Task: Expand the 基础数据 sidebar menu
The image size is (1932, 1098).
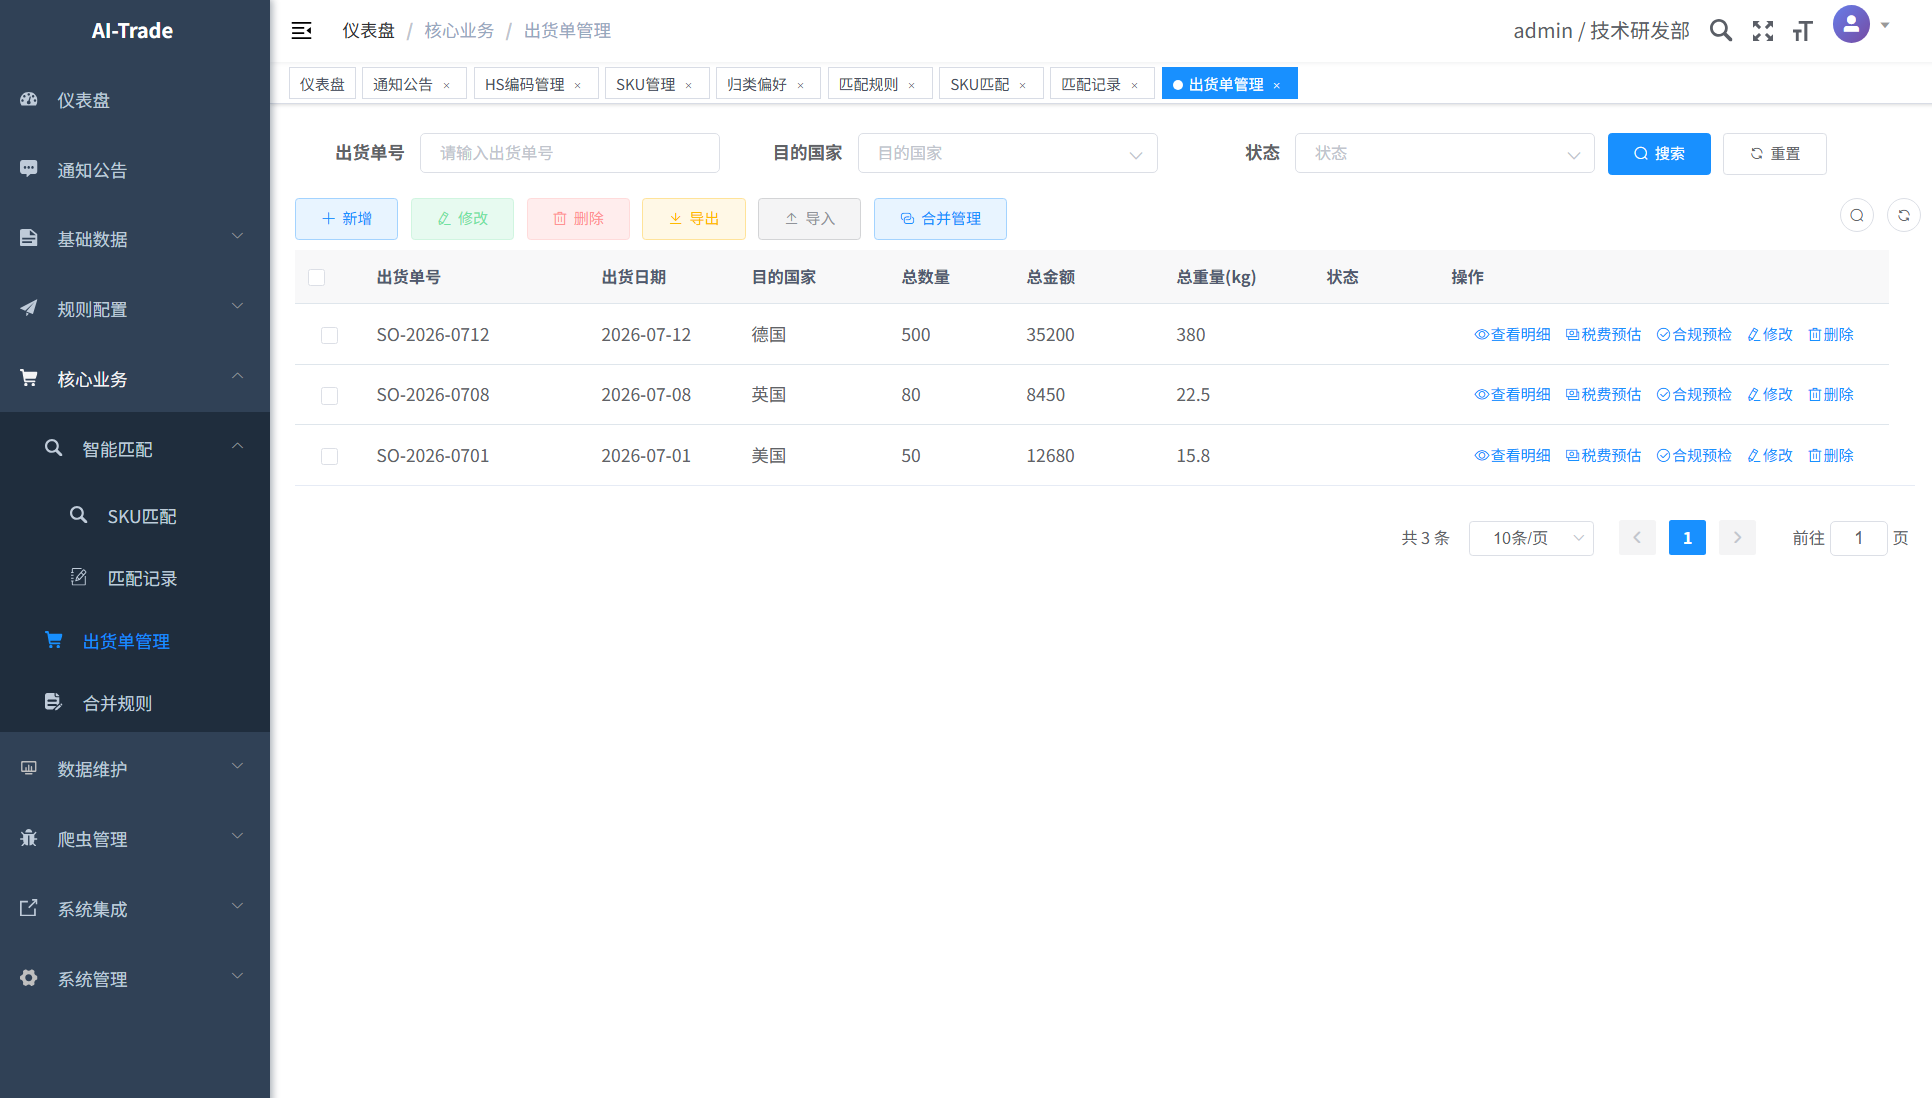Action: coord(135,239)
